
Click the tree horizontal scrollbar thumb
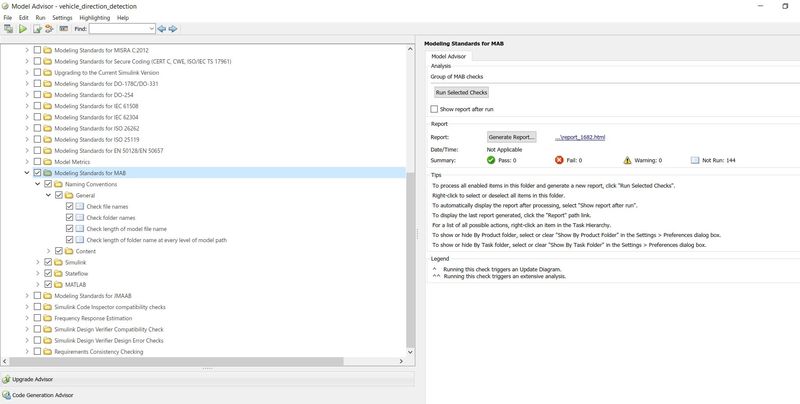177,361
